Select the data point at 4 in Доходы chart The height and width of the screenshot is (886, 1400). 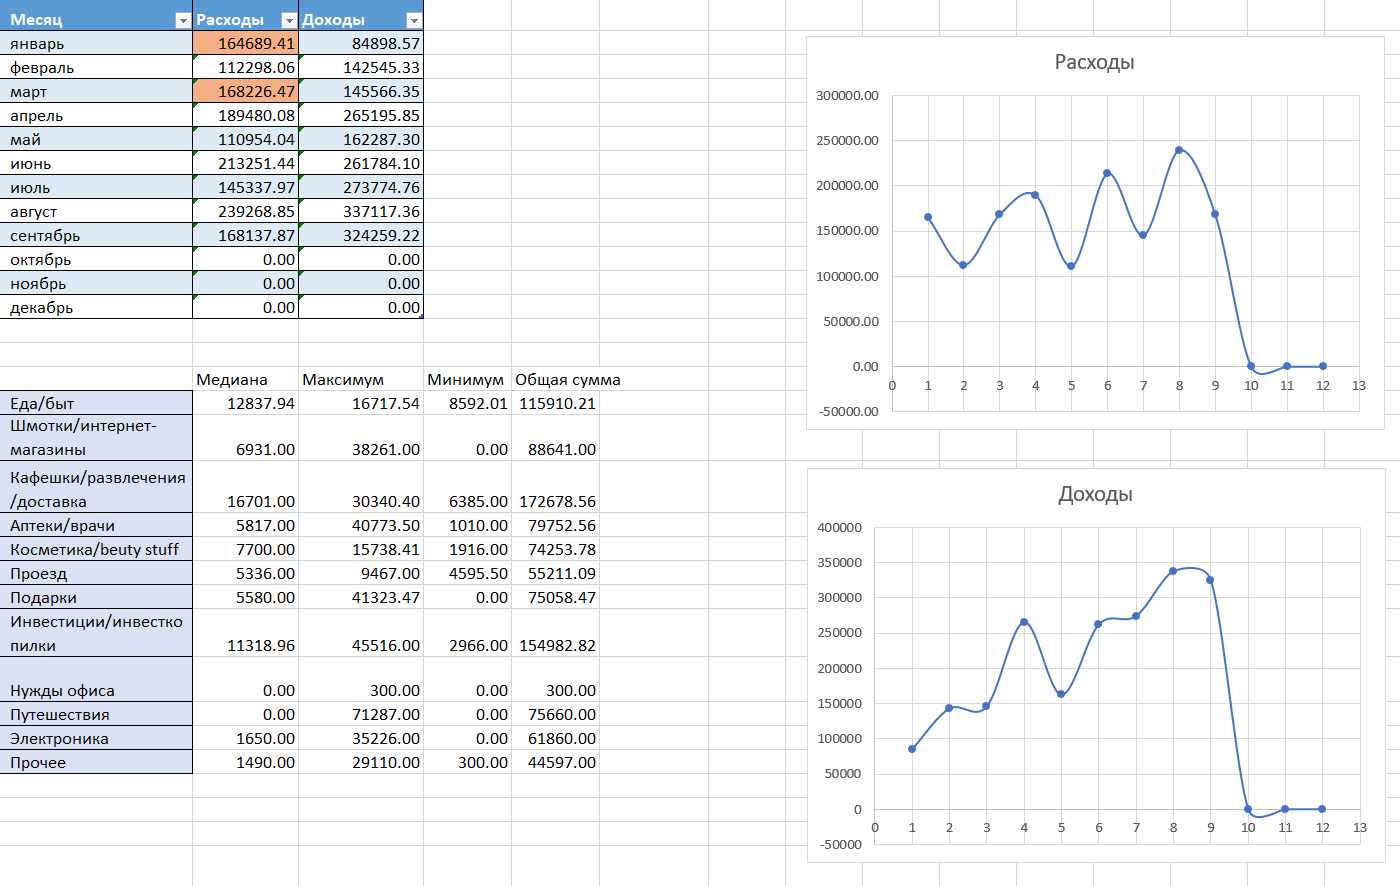(x=1024, y=622)
